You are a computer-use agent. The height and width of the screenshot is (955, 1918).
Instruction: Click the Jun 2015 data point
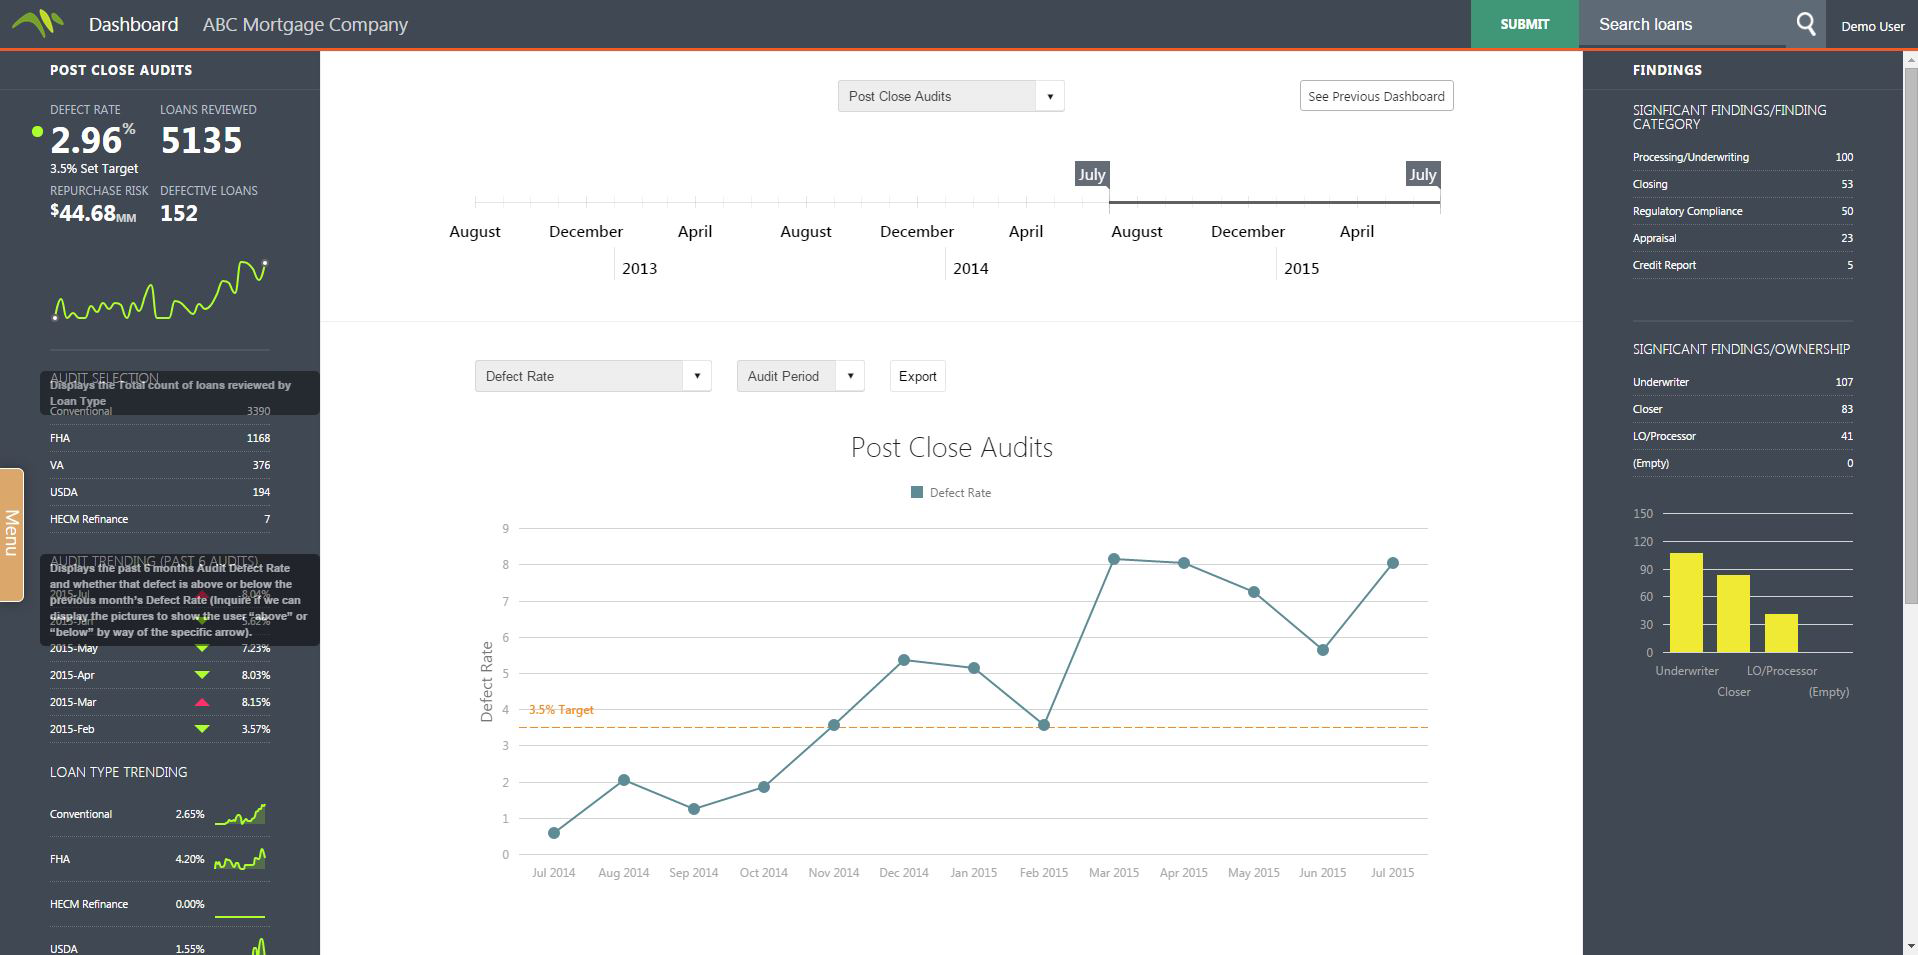pyautogui.click(x=1323, y=650)
